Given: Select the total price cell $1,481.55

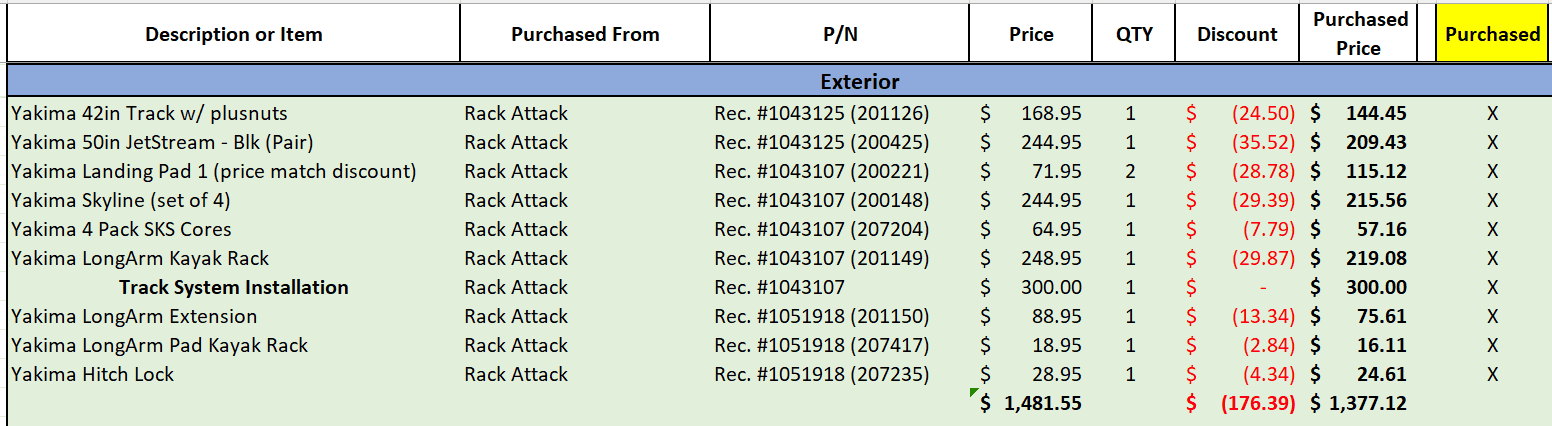Looking at the screenshot, I should point(1031,404).
